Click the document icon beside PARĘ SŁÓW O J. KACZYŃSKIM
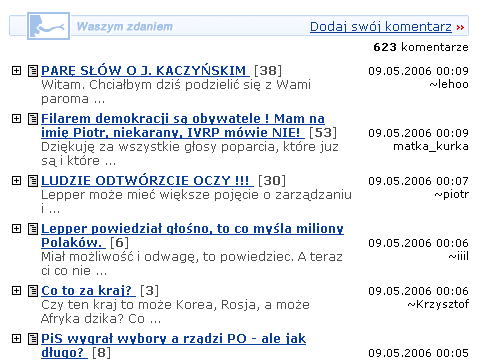 click(33, 71)
